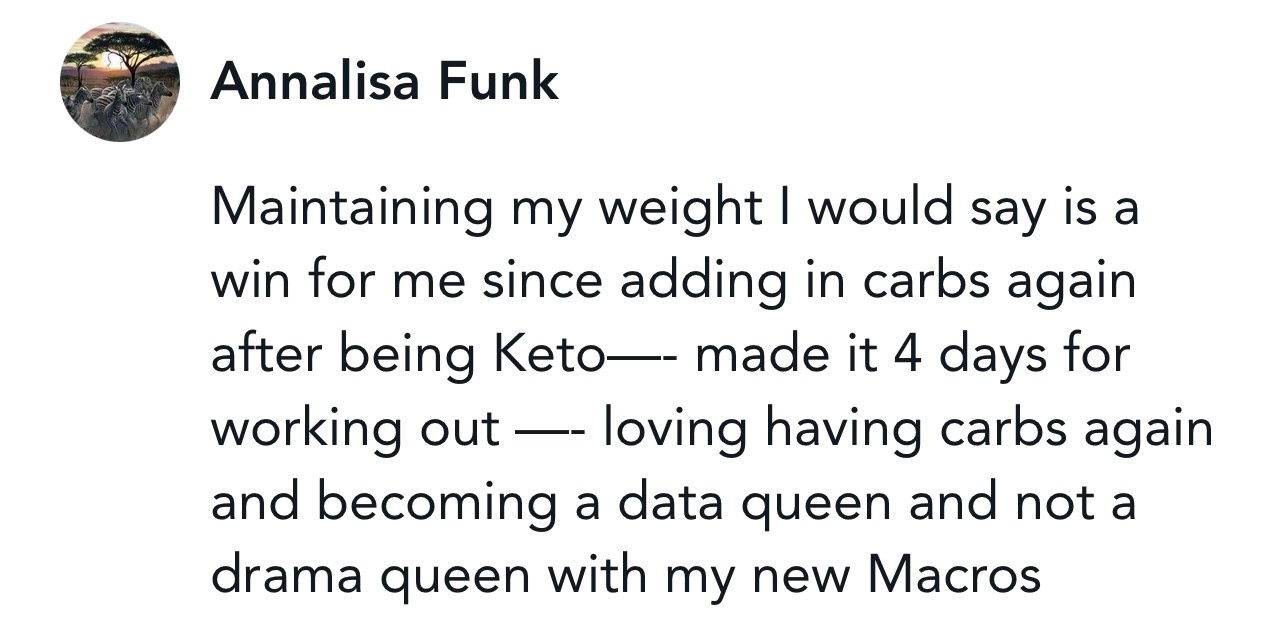Click the word "Maintaining" in the comment
Image resolution: width=1284 pixels, height=640 pixels.
(352, 210)
